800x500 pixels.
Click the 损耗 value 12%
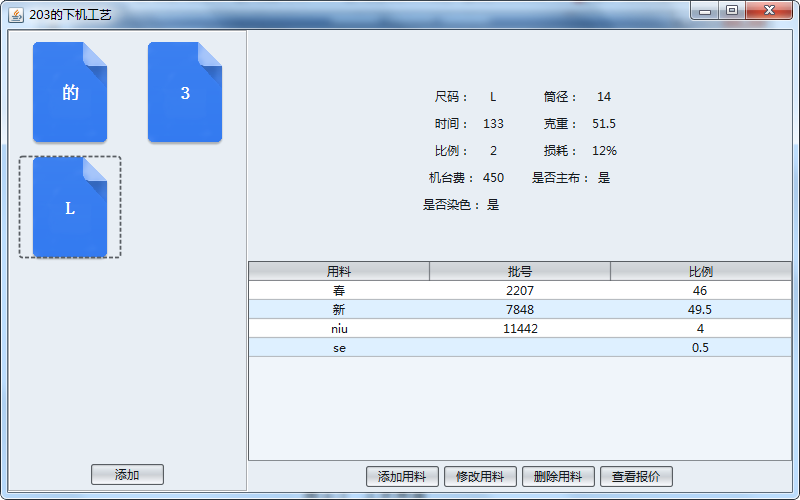coord(604,151)
